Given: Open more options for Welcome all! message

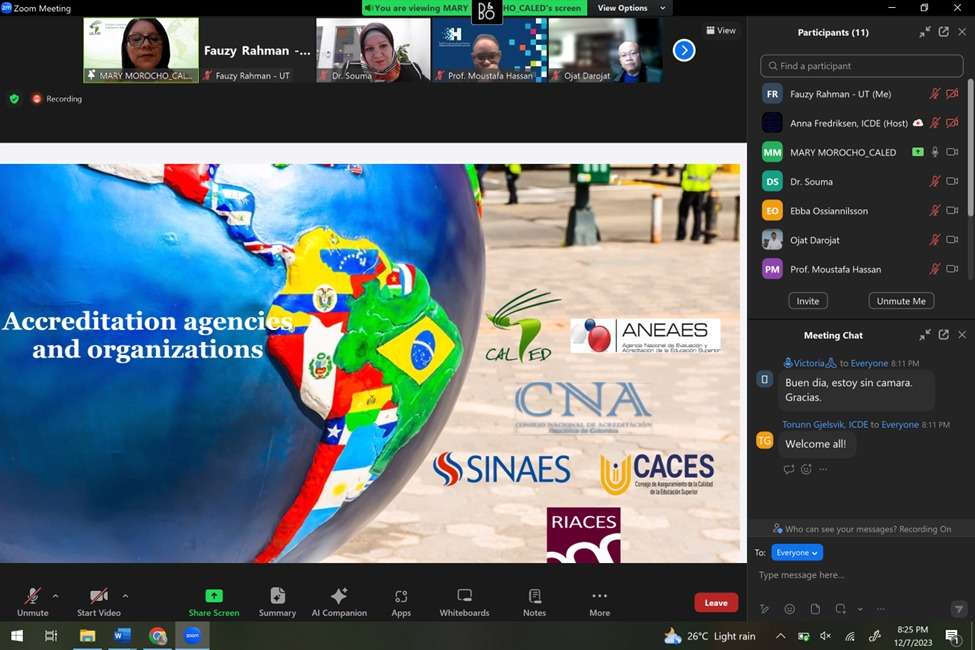Looking at the screenshot, I should tap(823, 470).
